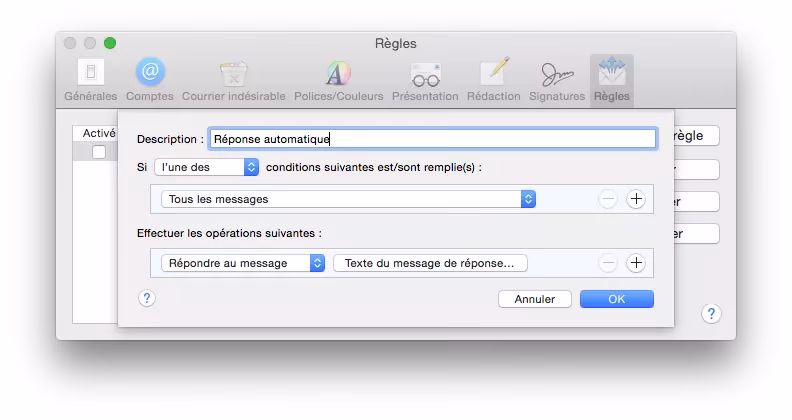This screenshot has height=420, width=792.
Task: Remove the condition with the minus button
Action: [608, 199]
